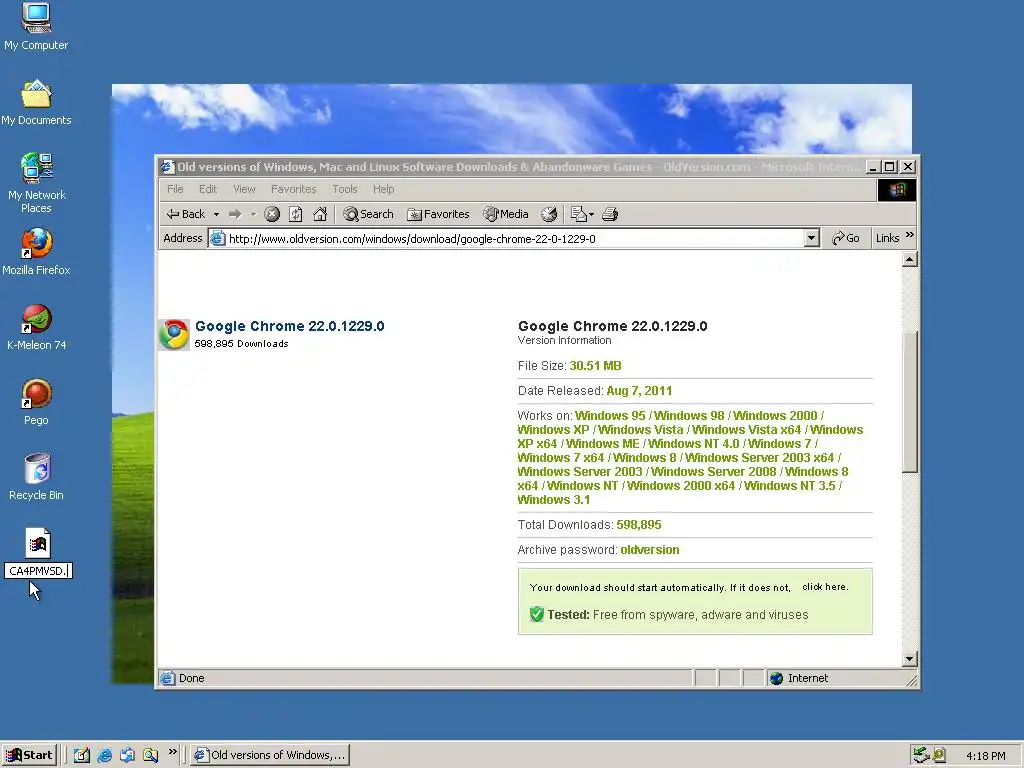The image size is (1024, 768).
Task: Select the Pego desktop shortcut
Action: (x=37, y=402)
